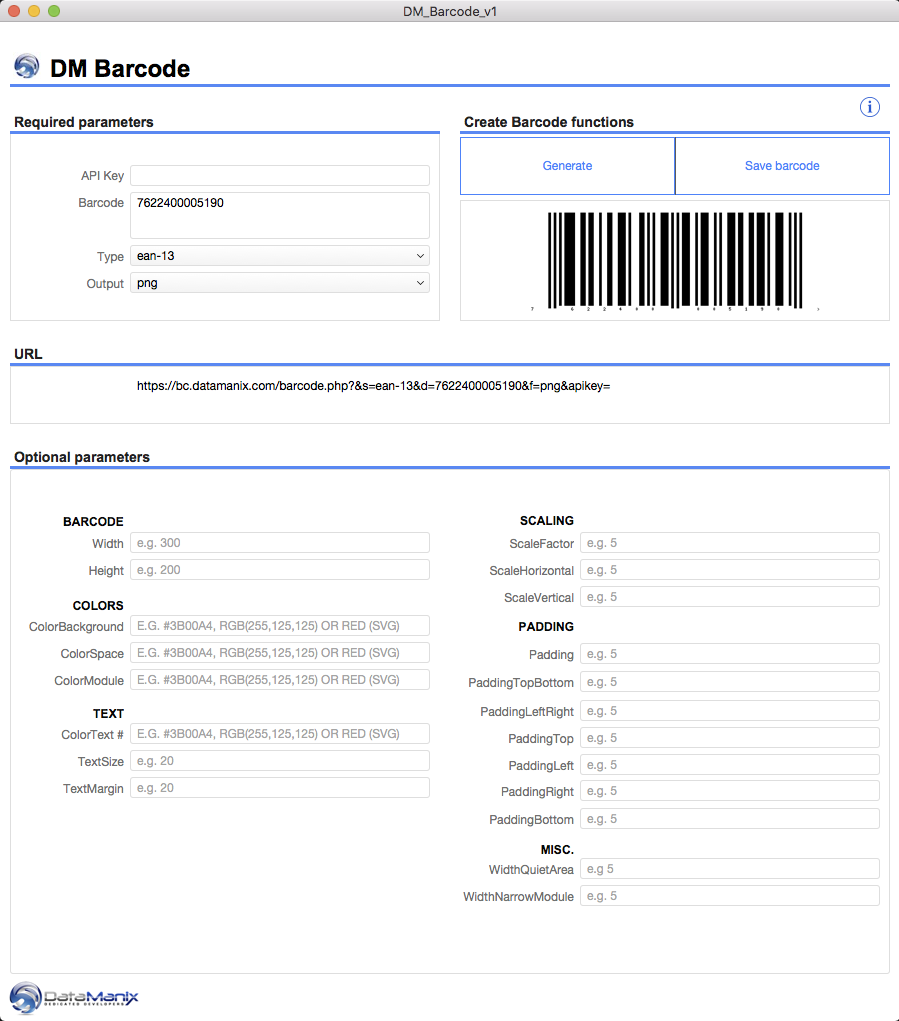Screen dimensions: 899x1021
Task: Click the ColorSpace input field
Action: tap(280, 652)
